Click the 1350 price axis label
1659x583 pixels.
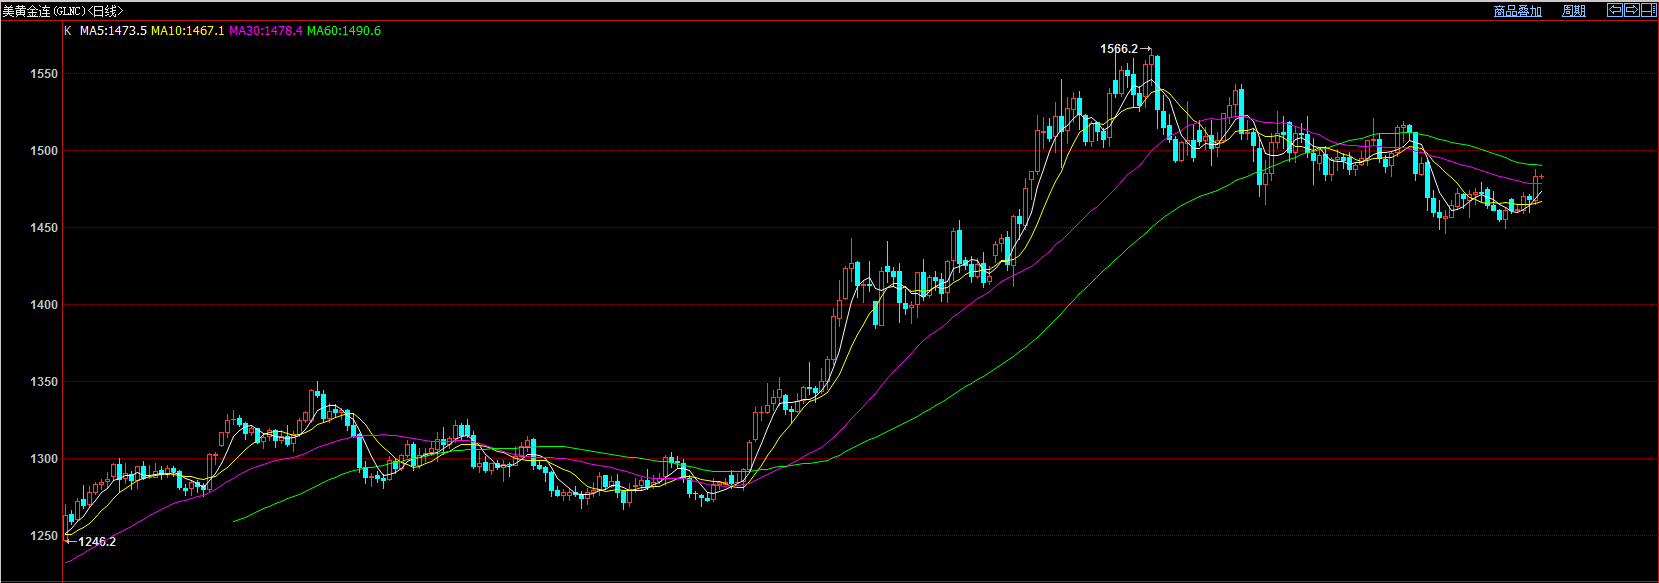tap(44, 382)
